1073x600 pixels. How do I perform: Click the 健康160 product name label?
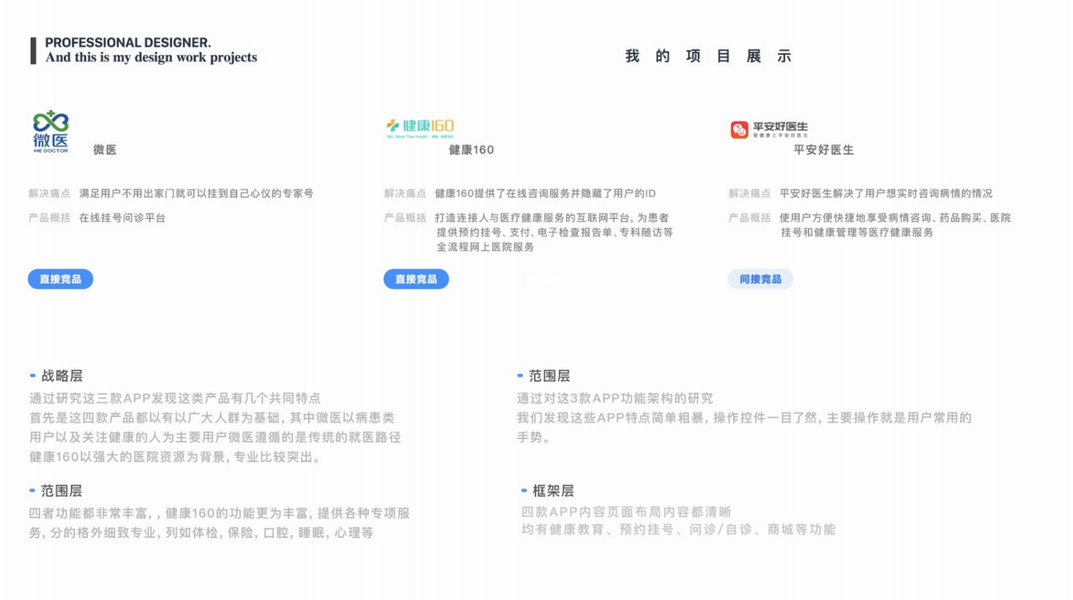tap(471, 150)
